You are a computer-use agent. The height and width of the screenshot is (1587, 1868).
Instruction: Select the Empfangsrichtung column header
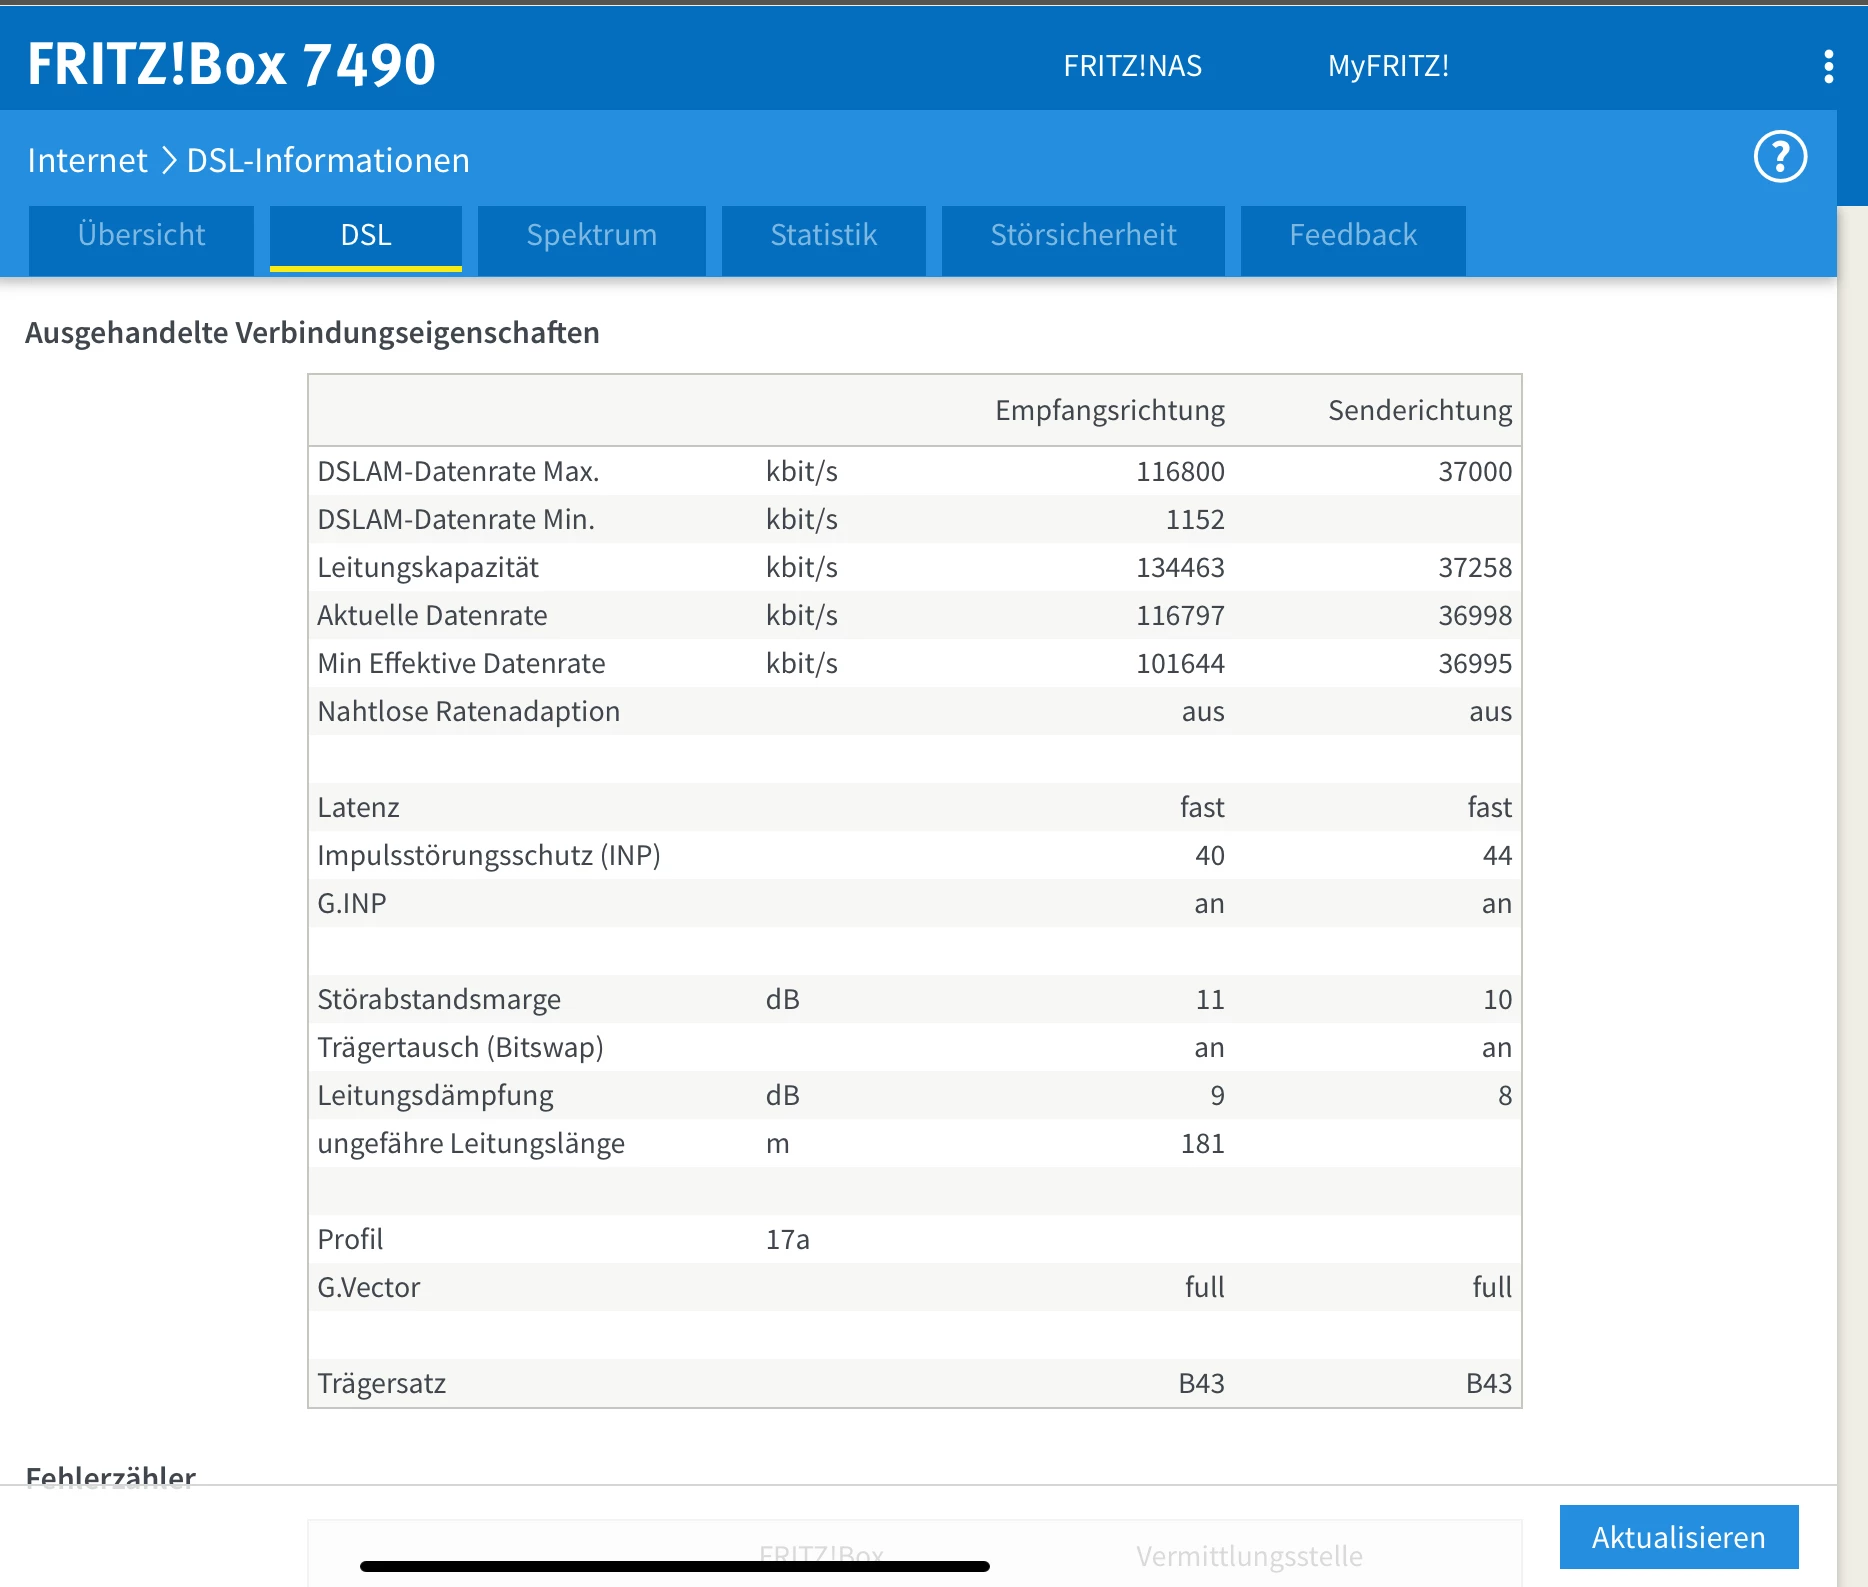click(1110, 410)
